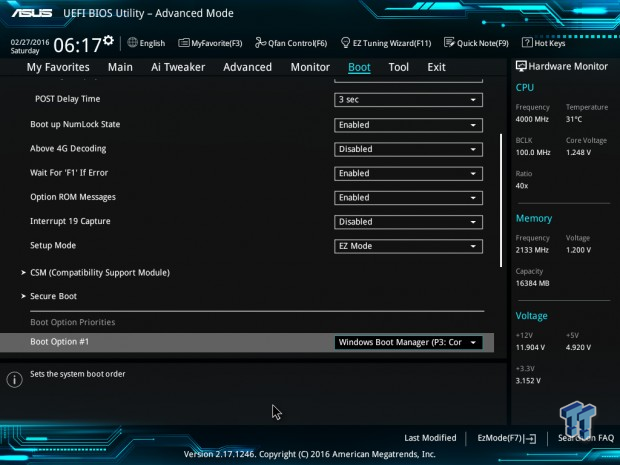This screenshot has width=620, height=465.
Task: Click Last Modified at the bottom
Action: coord(430,438)
